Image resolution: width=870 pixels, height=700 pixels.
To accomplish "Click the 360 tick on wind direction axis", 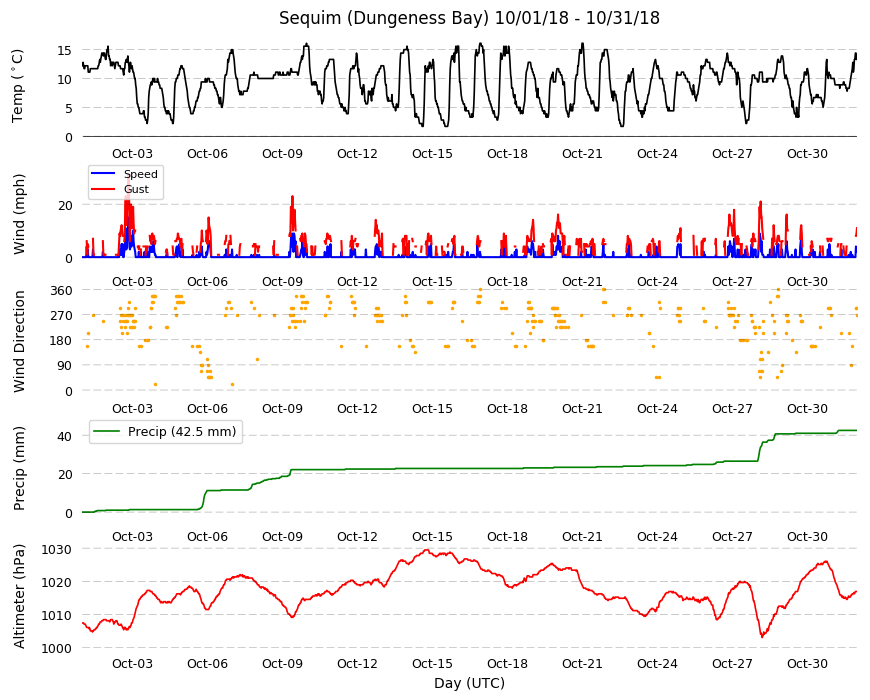I will (x=61, y=291).
